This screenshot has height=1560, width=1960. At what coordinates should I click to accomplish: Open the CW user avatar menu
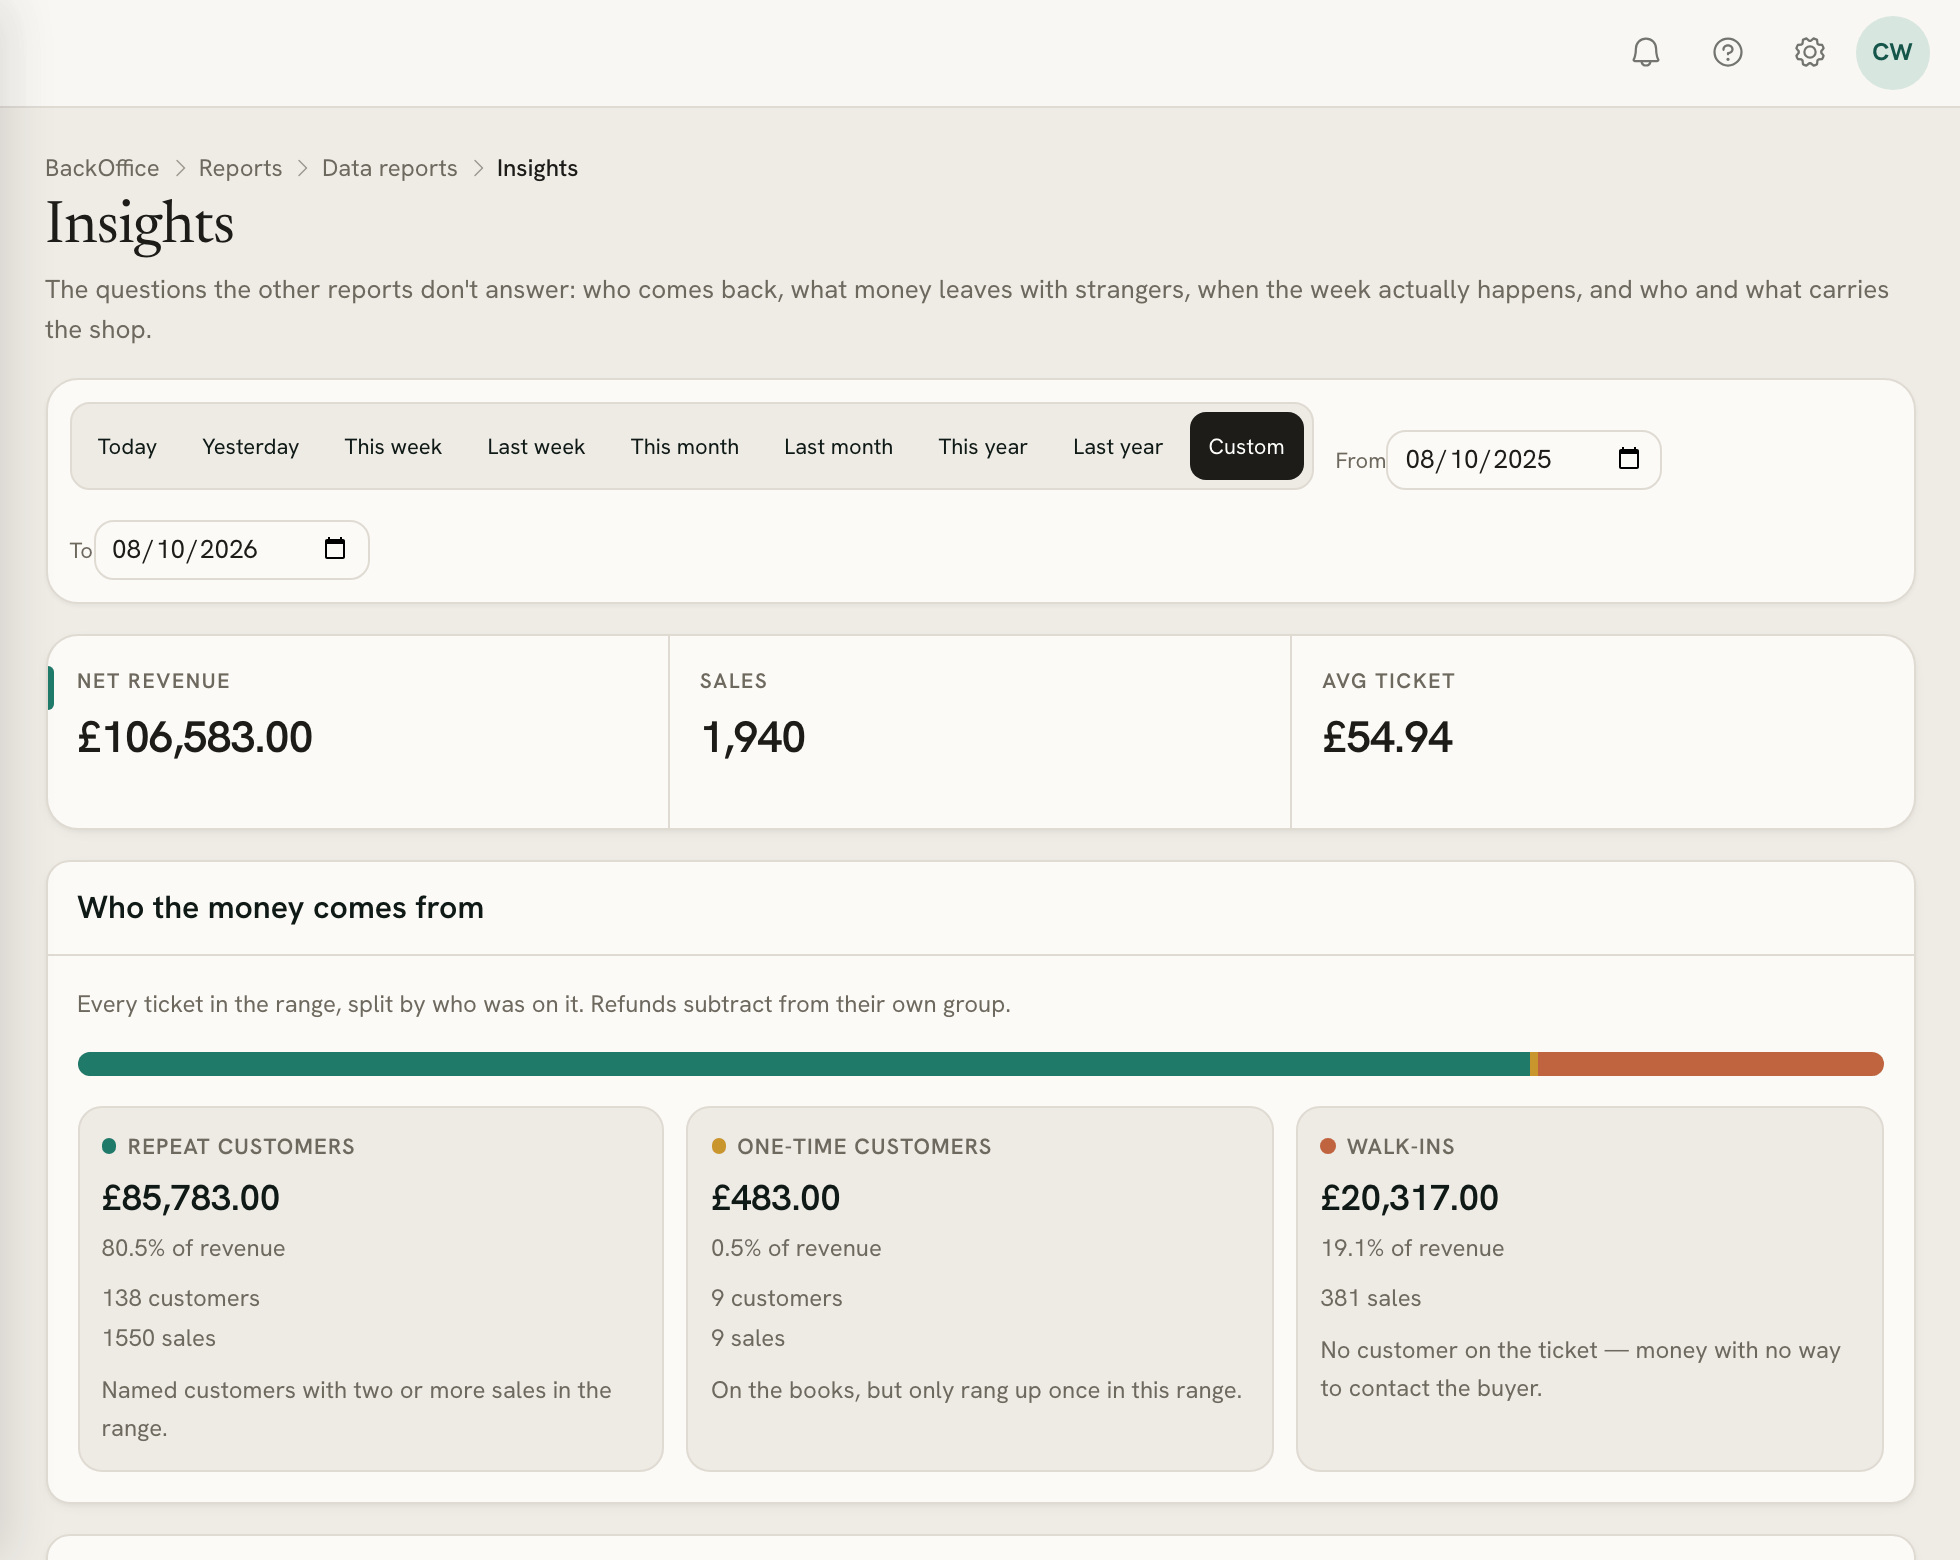[1892, 52]
